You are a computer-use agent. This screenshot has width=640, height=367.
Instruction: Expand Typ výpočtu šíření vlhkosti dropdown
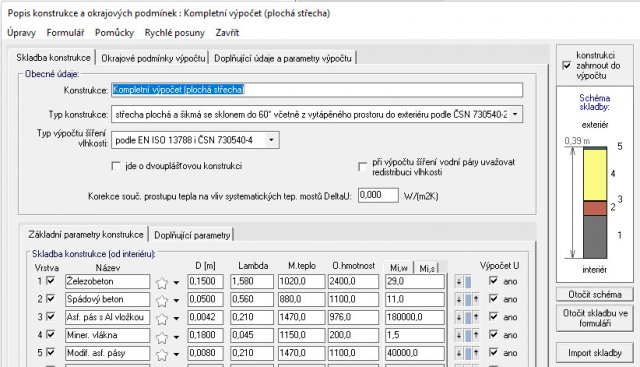[x=271, y=140]
